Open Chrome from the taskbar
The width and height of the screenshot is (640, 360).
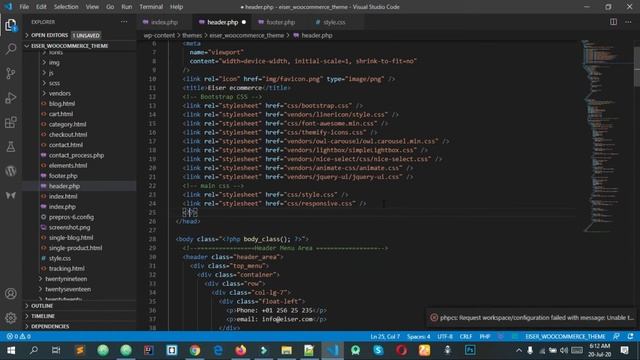click(195, 350)
